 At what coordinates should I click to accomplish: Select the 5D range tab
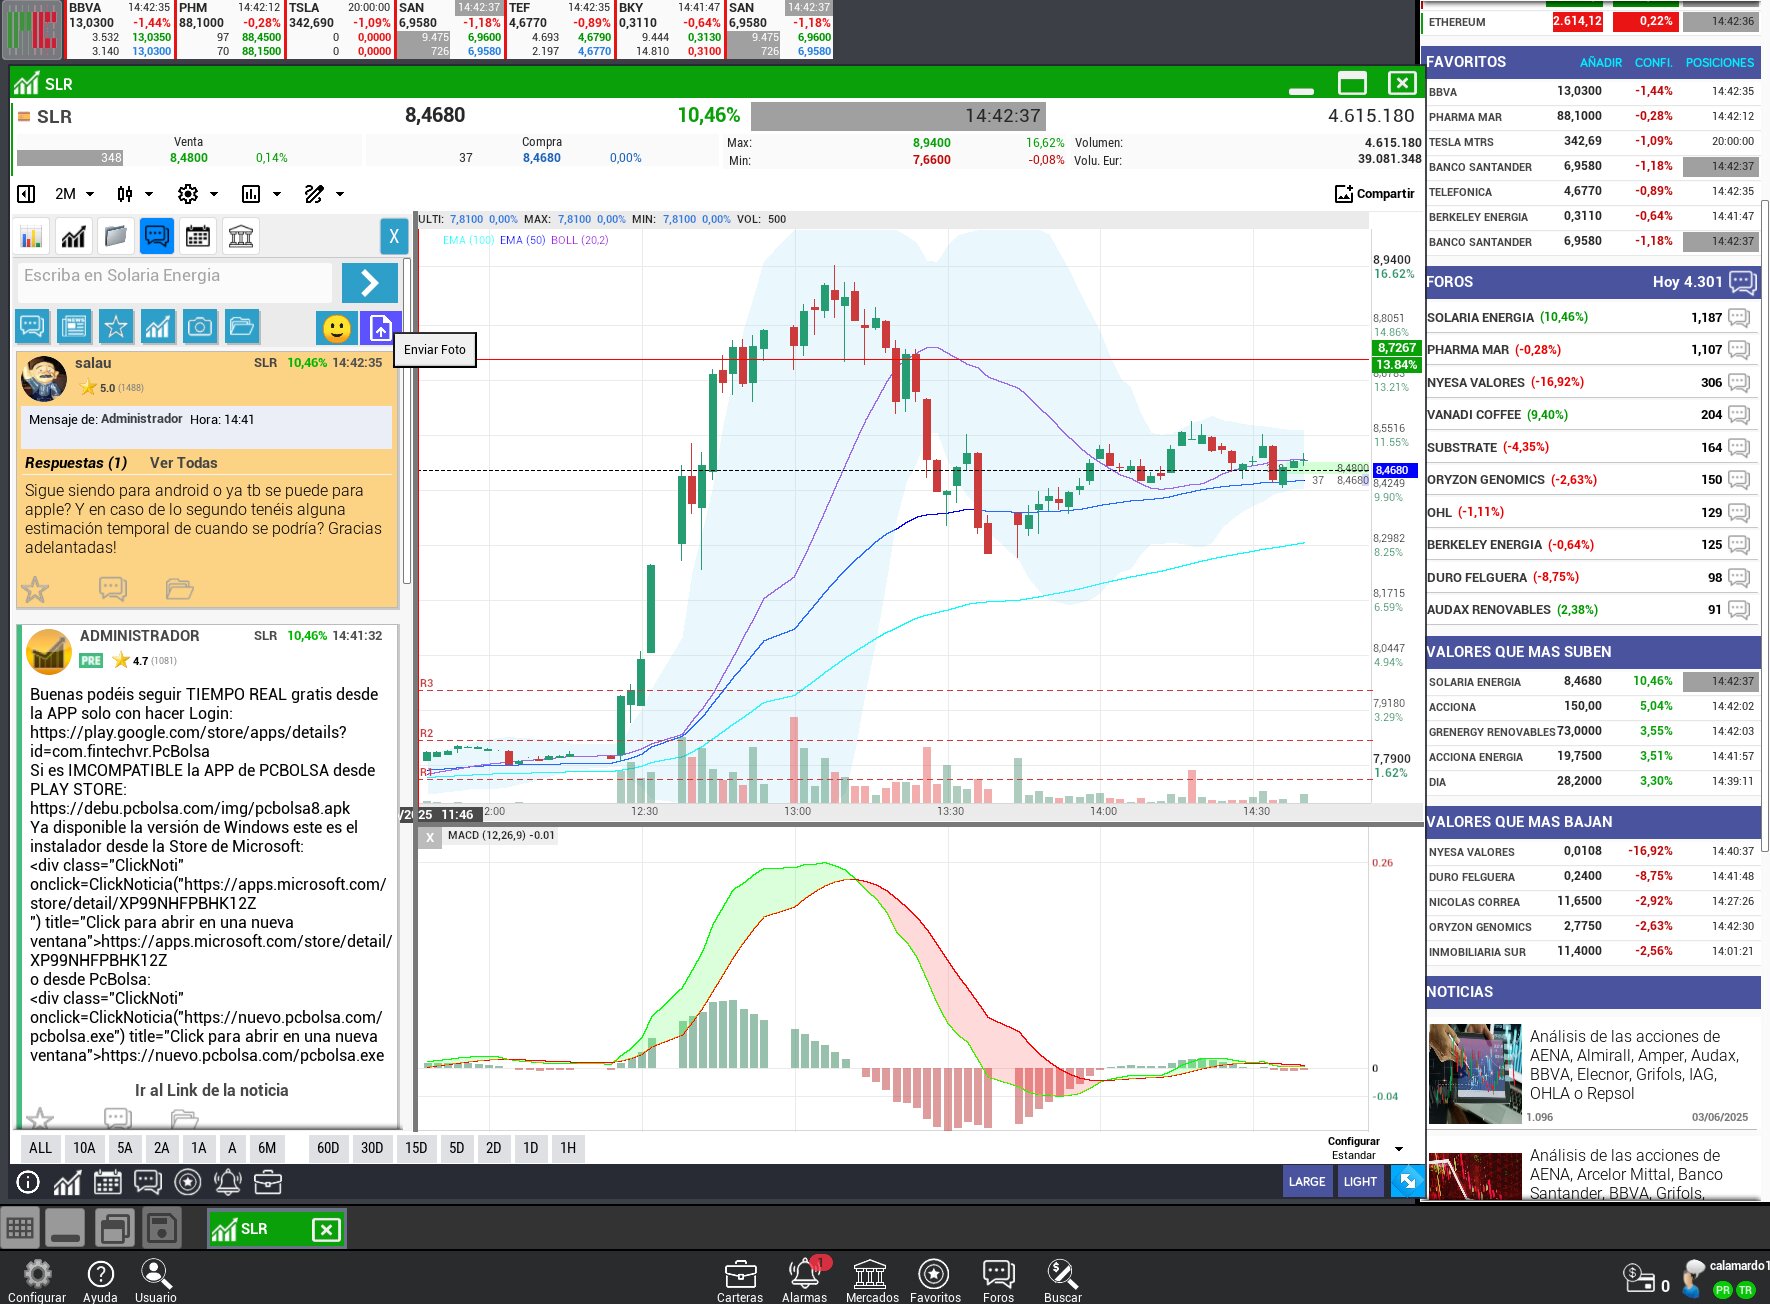pos(457,1148)
